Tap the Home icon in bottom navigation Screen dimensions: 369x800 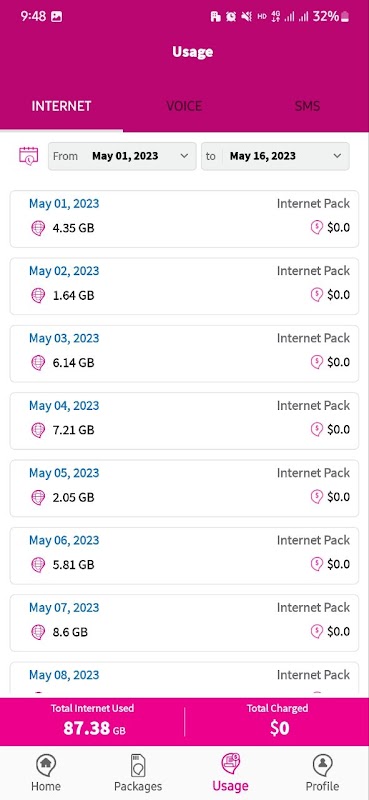(x=46, y=766)
